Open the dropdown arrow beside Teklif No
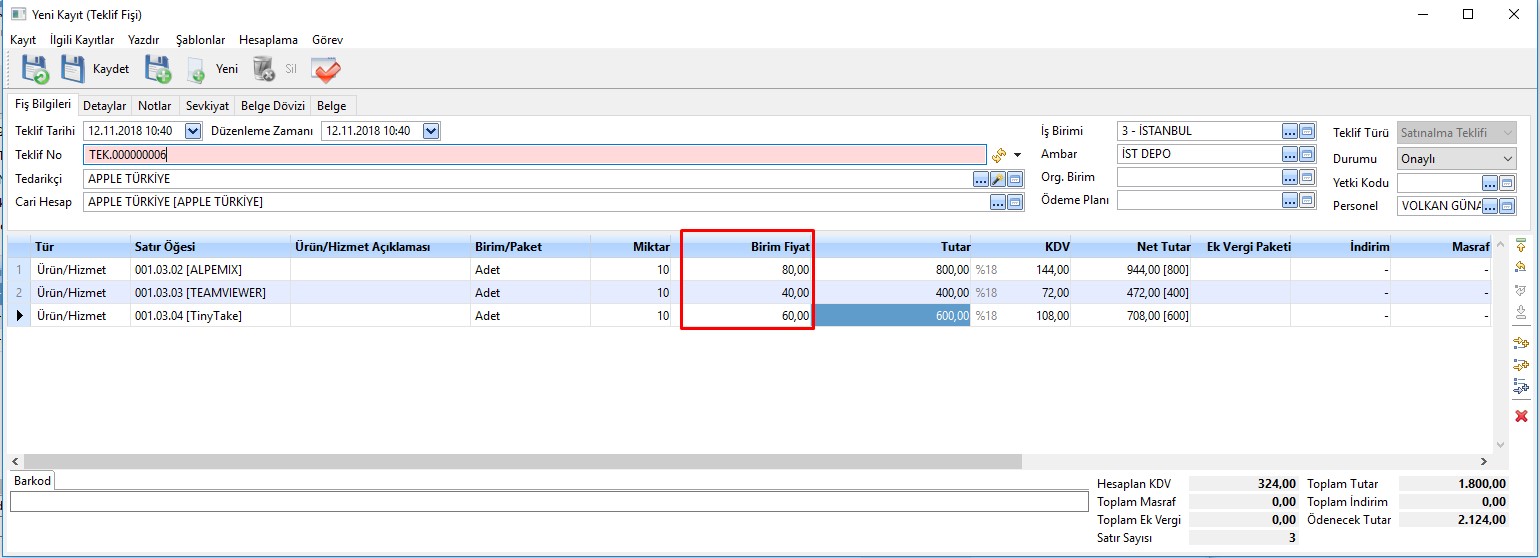The image size is (1540, 558). tap(1018, 155)
